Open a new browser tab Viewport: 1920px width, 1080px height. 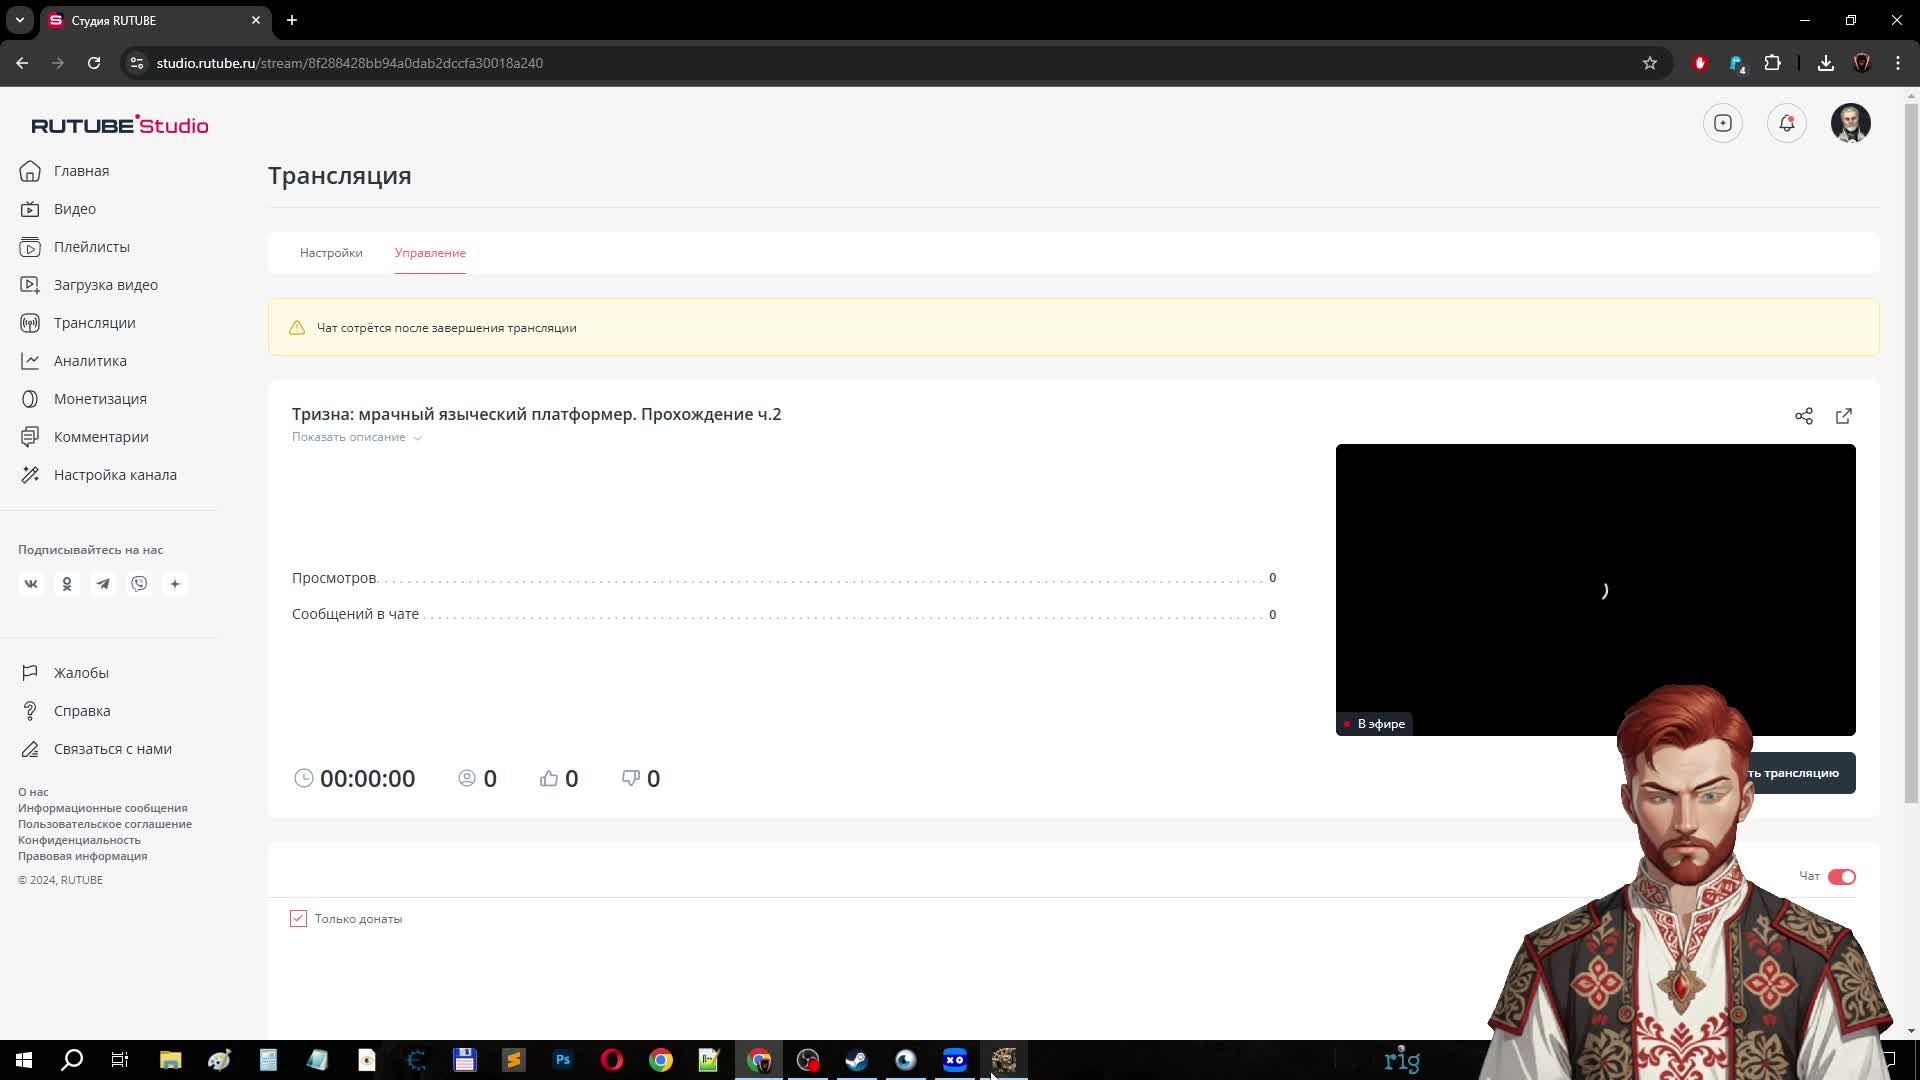pos(292,20)
